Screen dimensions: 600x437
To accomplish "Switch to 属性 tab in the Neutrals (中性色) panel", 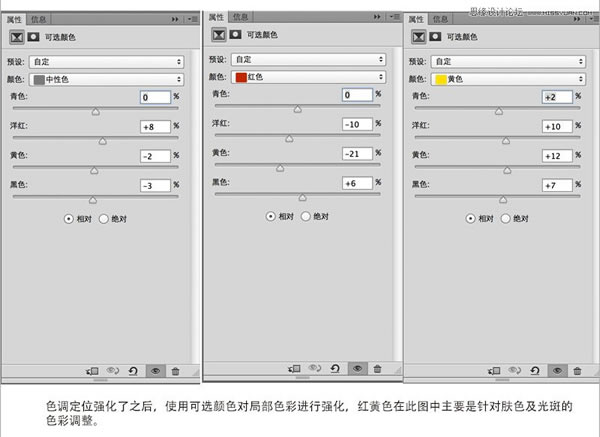I will 14,19.
